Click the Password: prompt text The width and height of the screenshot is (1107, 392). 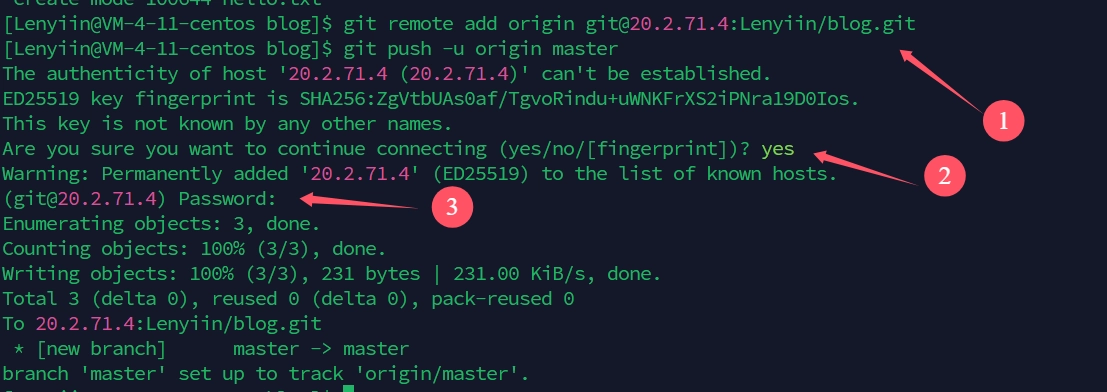coord(227,198)
